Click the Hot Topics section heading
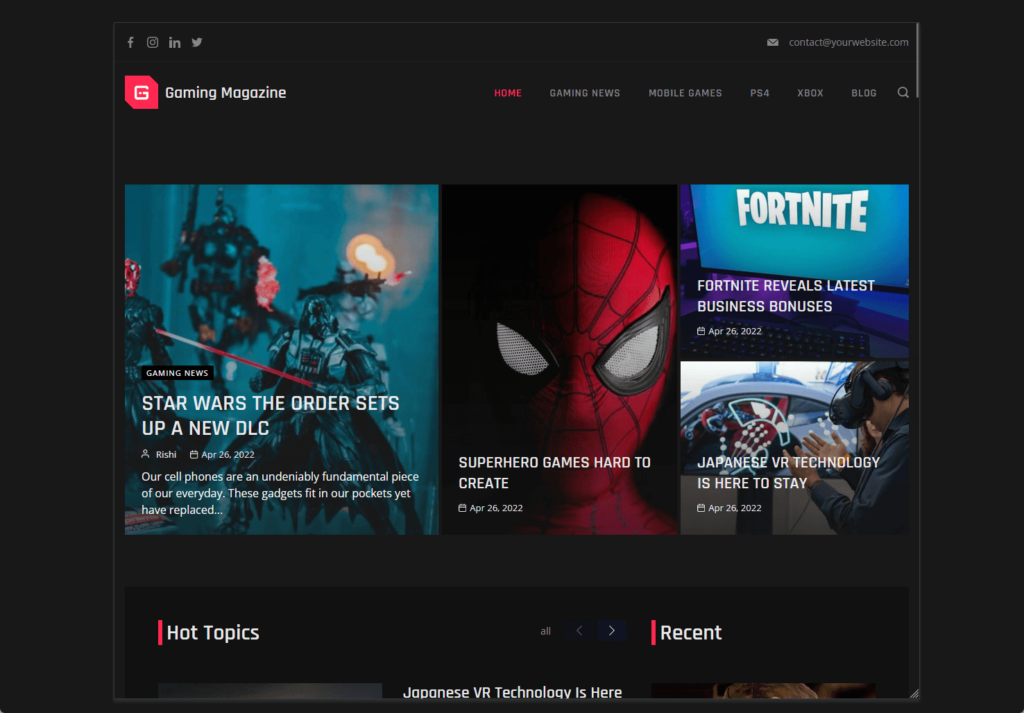This screenshot has width=1024, height=713. (213, 633)
